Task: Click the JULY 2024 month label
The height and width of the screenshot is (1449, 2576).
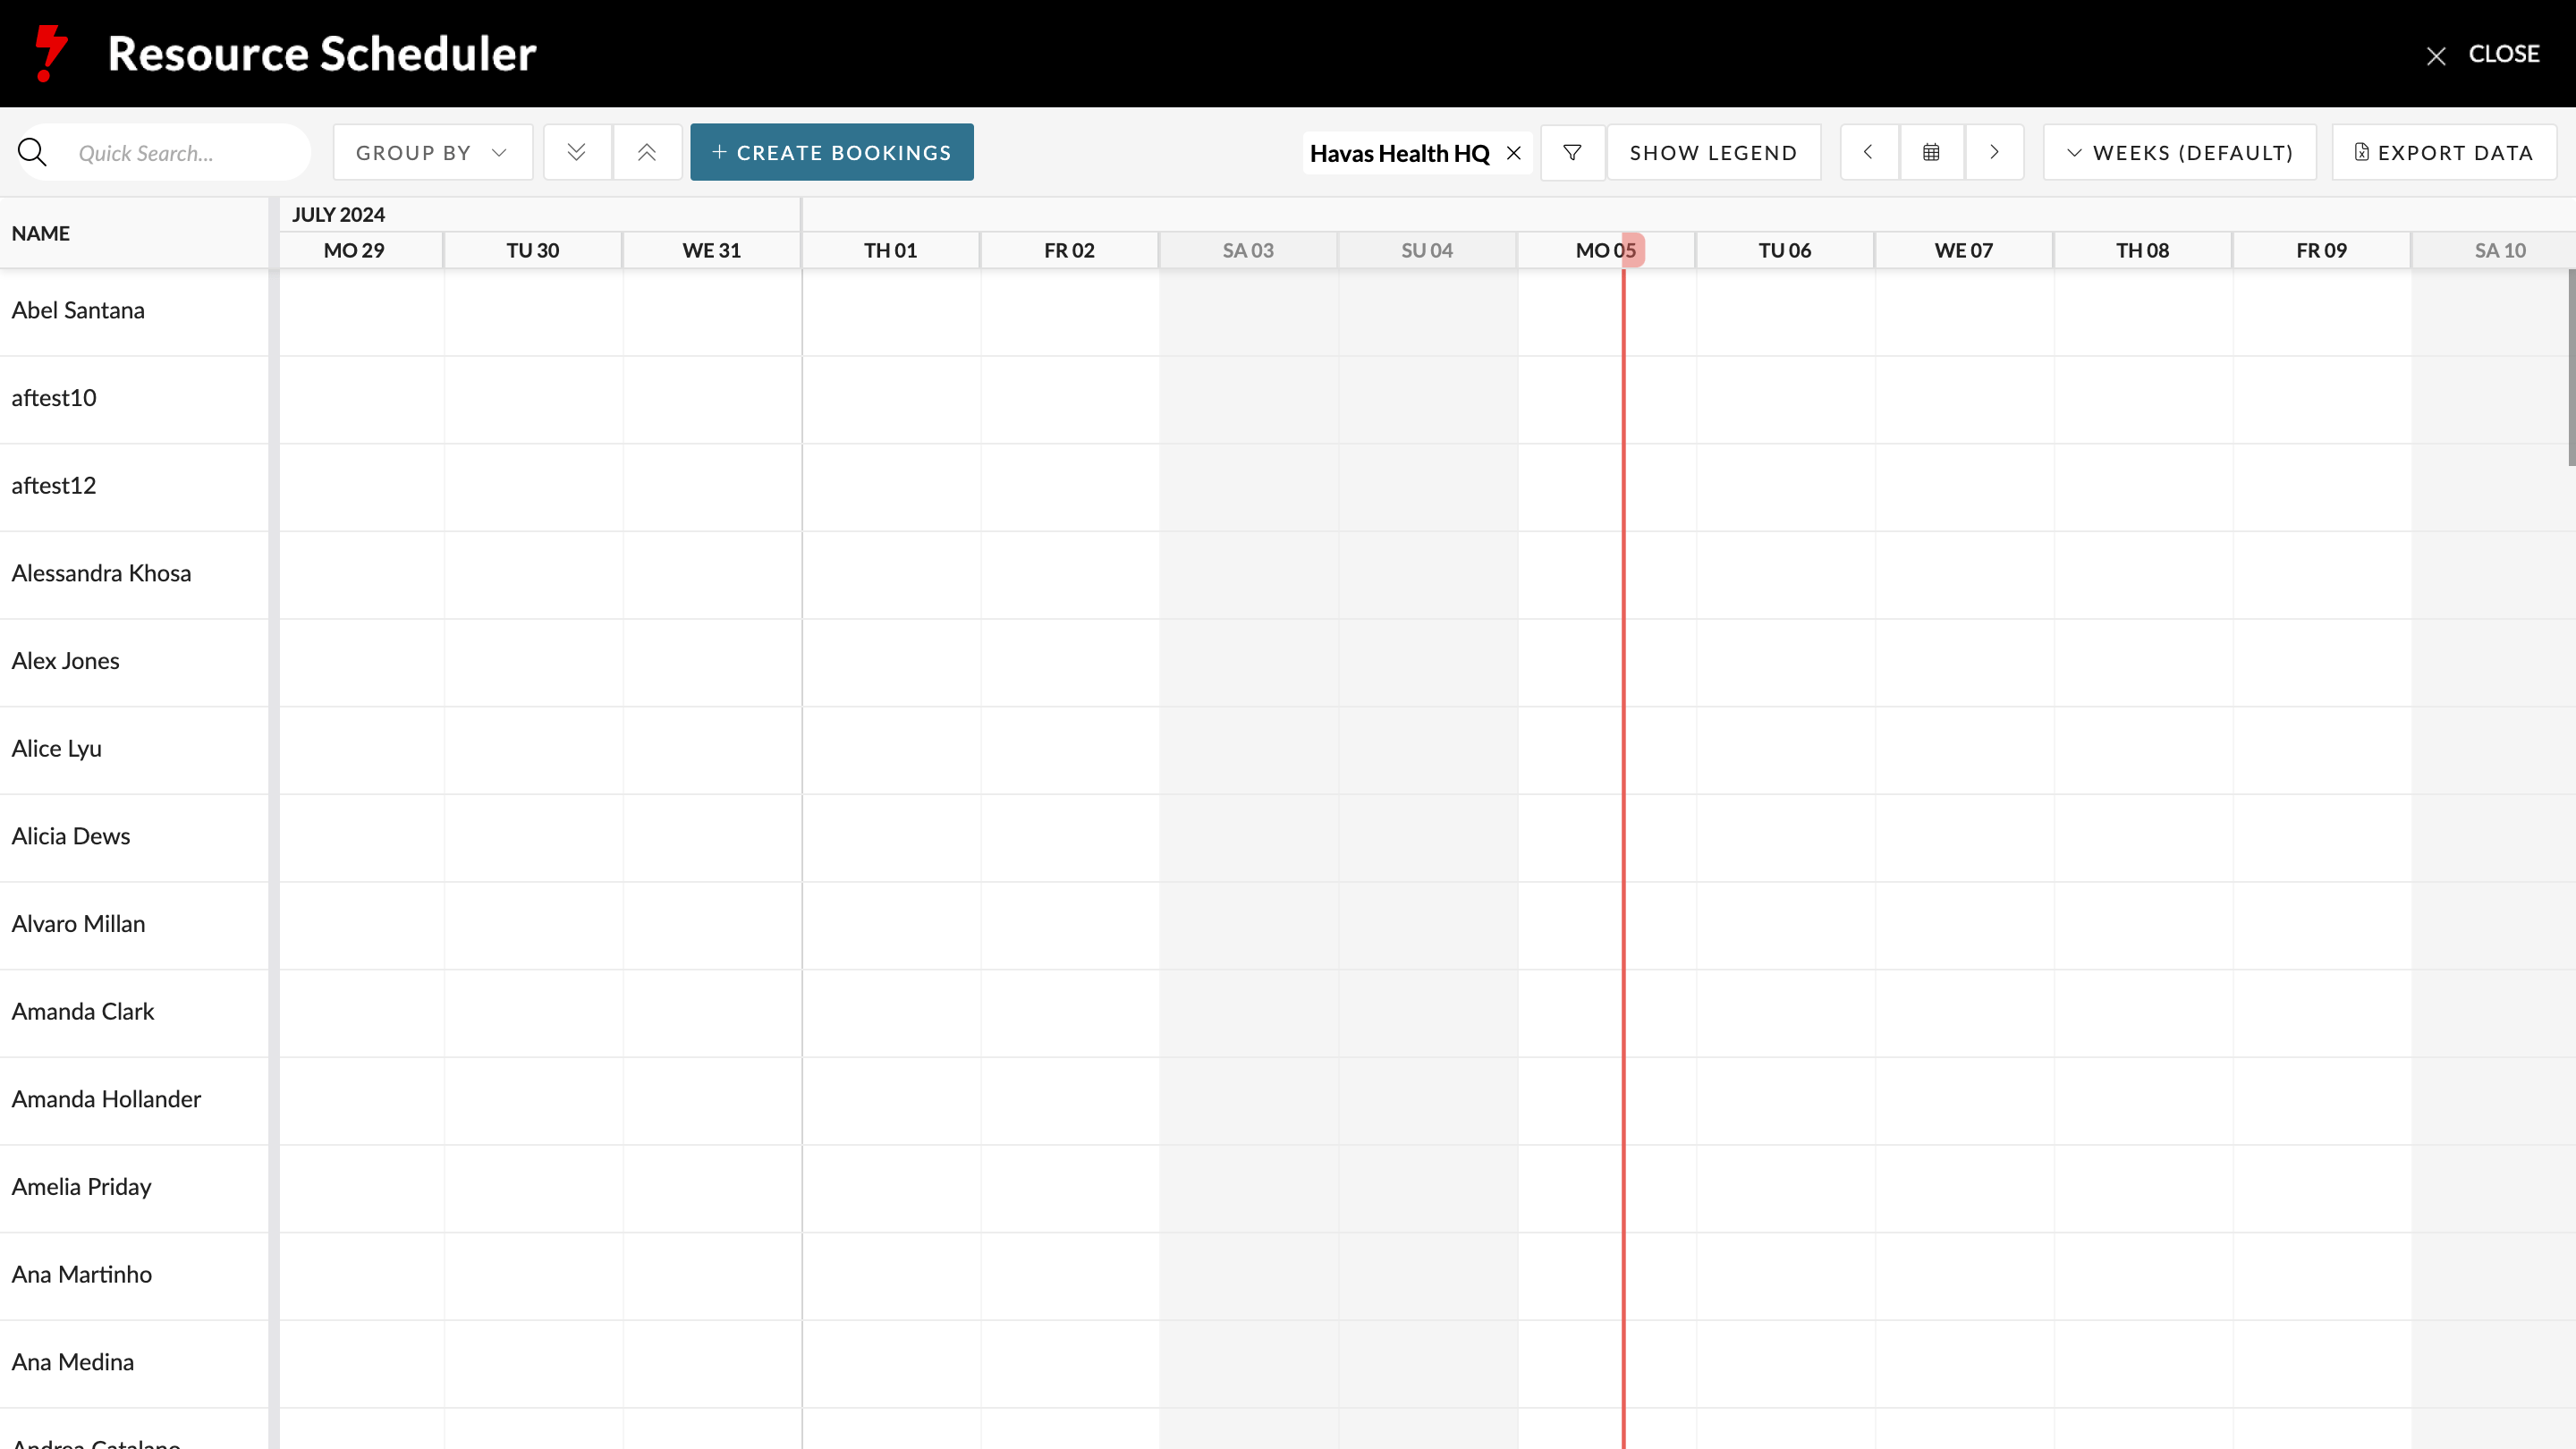Action: (338, 214)
